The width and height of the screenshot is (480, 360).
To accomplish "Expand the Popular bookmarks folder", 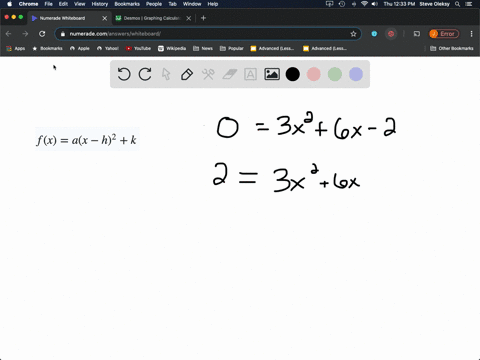I will 232,48.
